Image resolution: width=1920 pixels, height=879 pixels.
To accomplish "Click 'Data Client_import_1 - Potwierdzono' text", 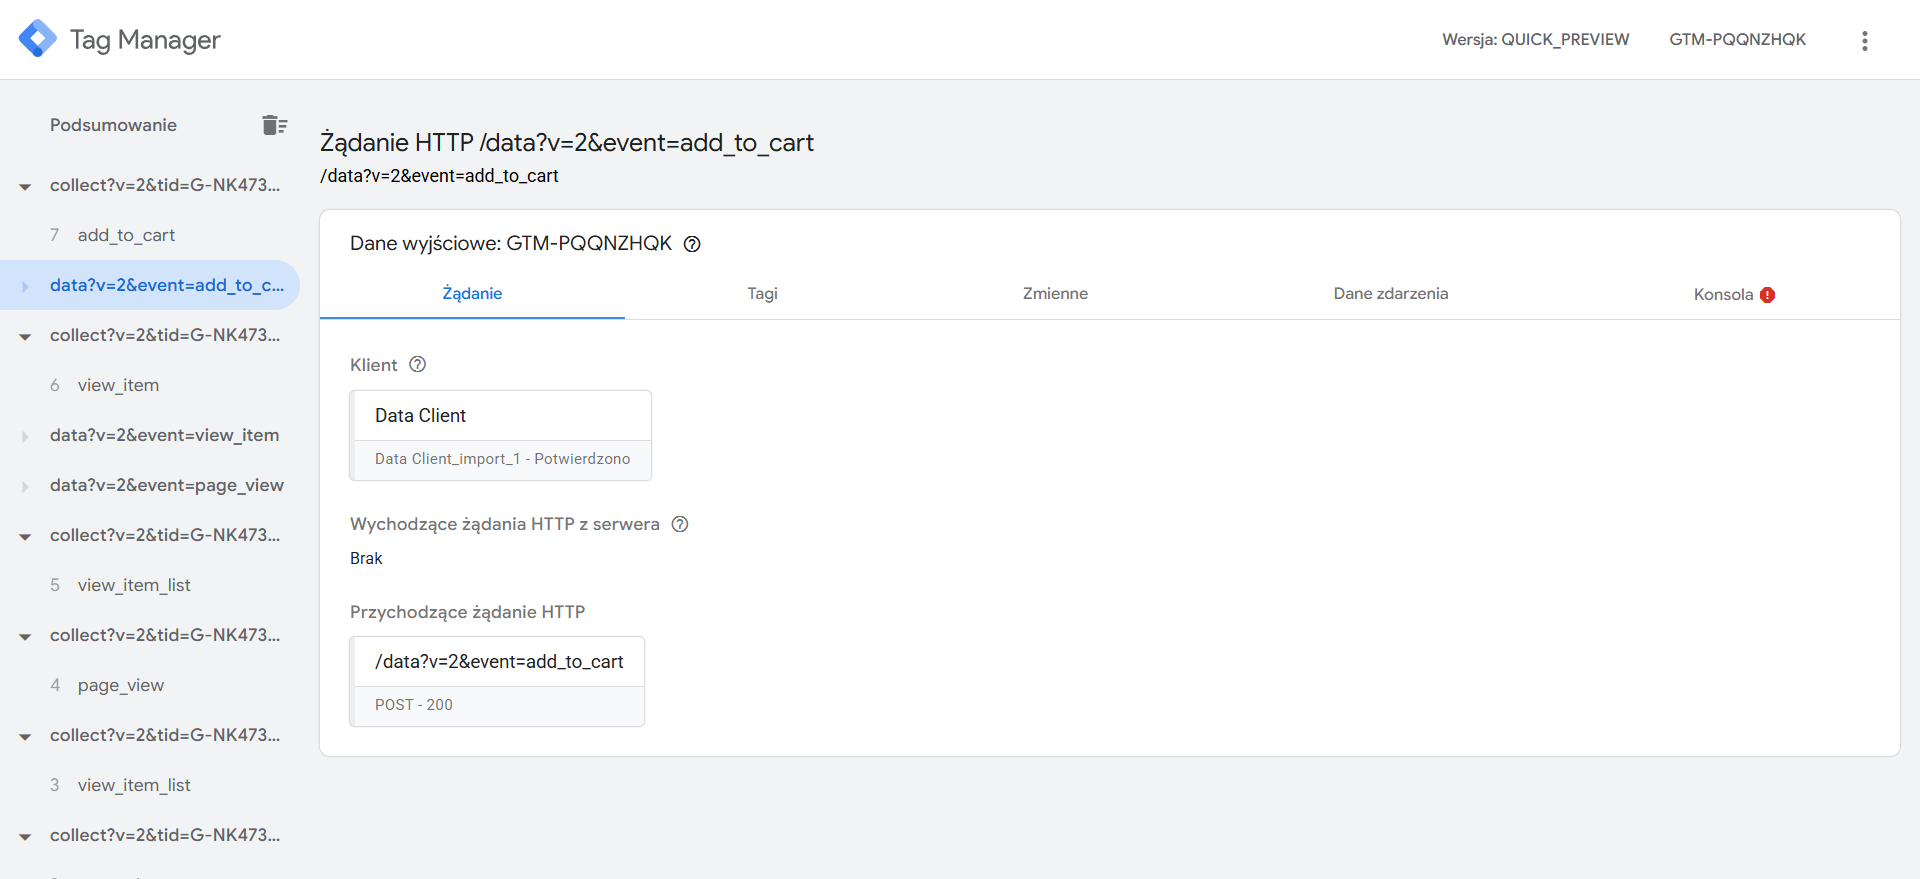I will pyautogui.click(x=502, y=459).
